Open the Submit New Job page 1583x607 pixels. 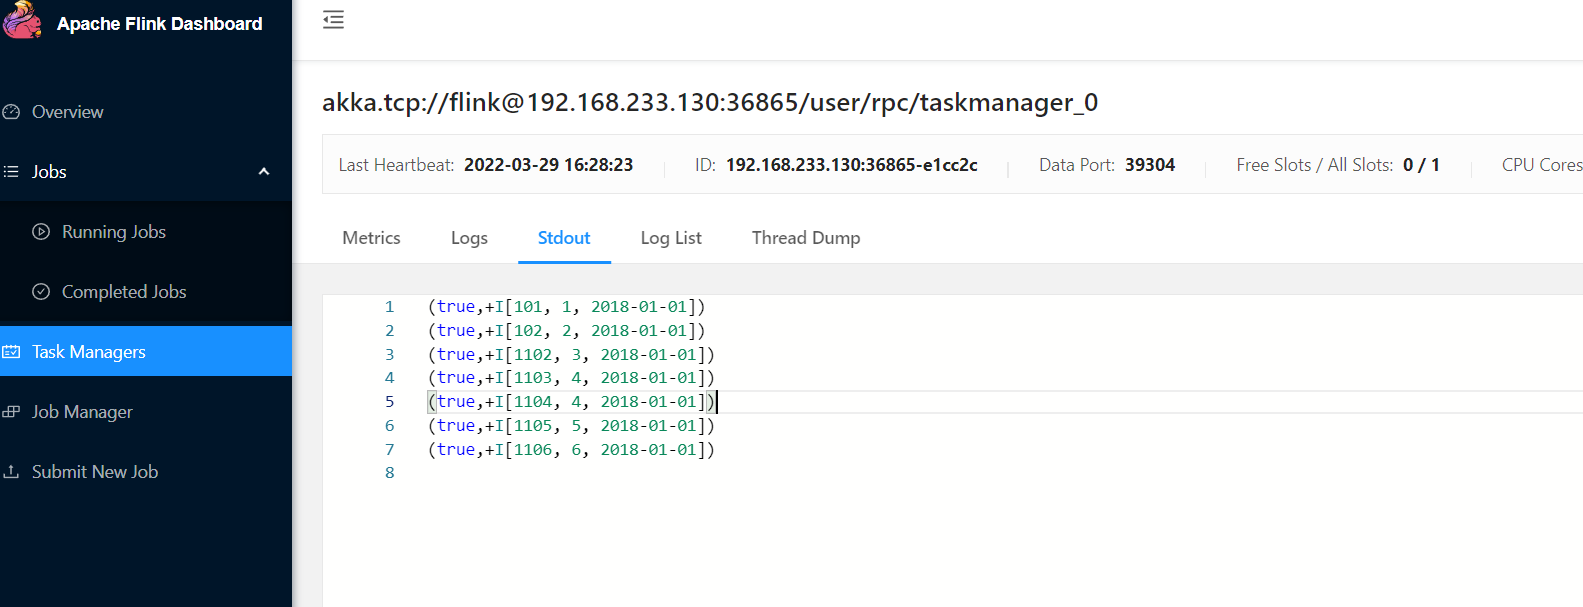click(95, 472)
